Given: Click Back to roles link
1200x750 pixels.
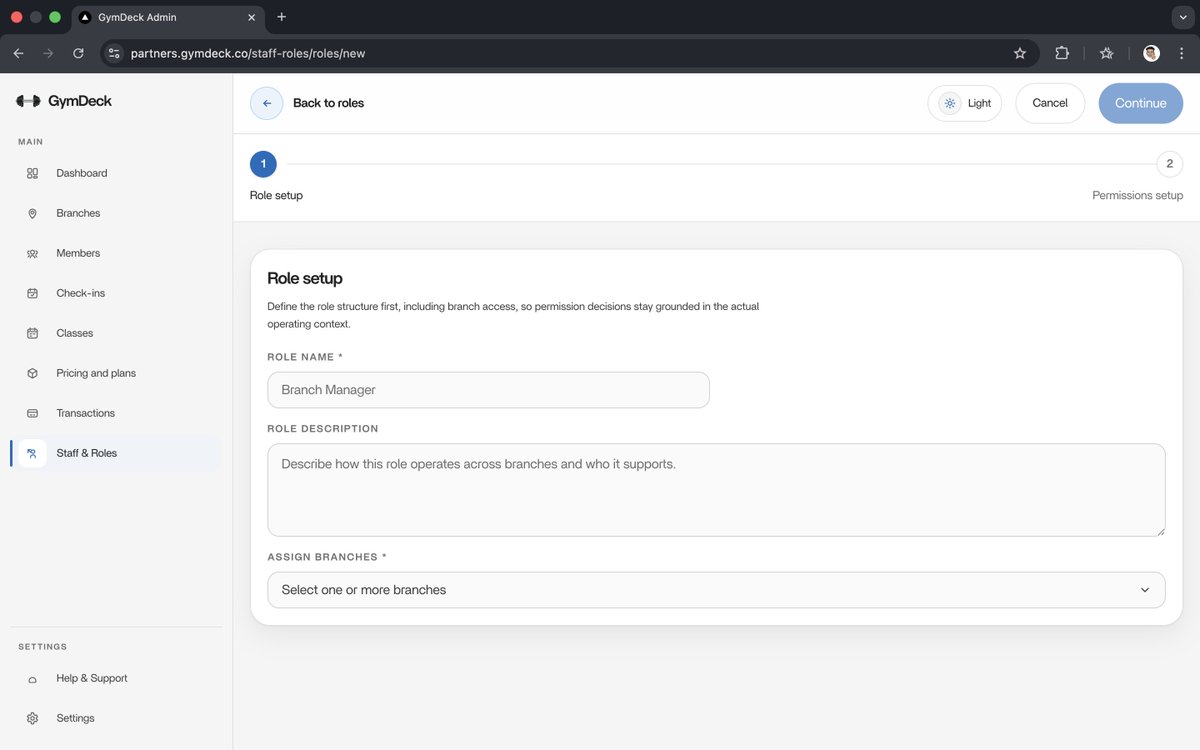Looking at the screenshot, I should [328, 103].
